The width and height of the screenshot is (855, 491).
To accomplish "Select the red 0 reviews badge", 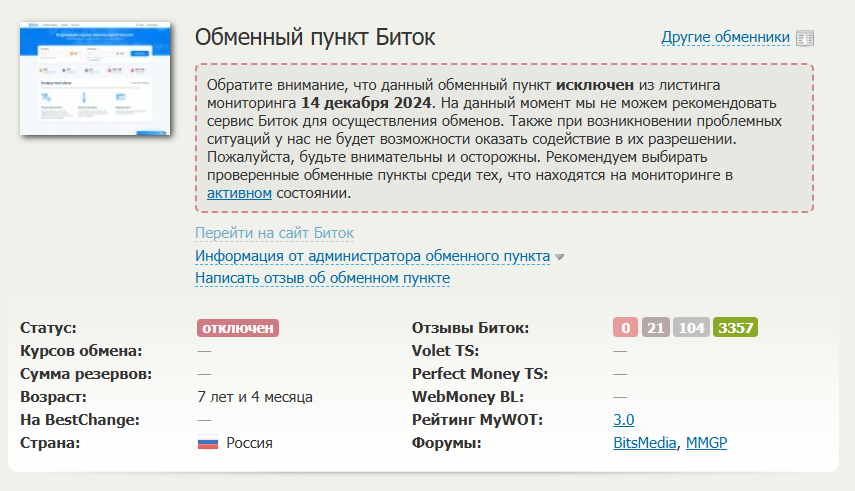I will point(625,328).
